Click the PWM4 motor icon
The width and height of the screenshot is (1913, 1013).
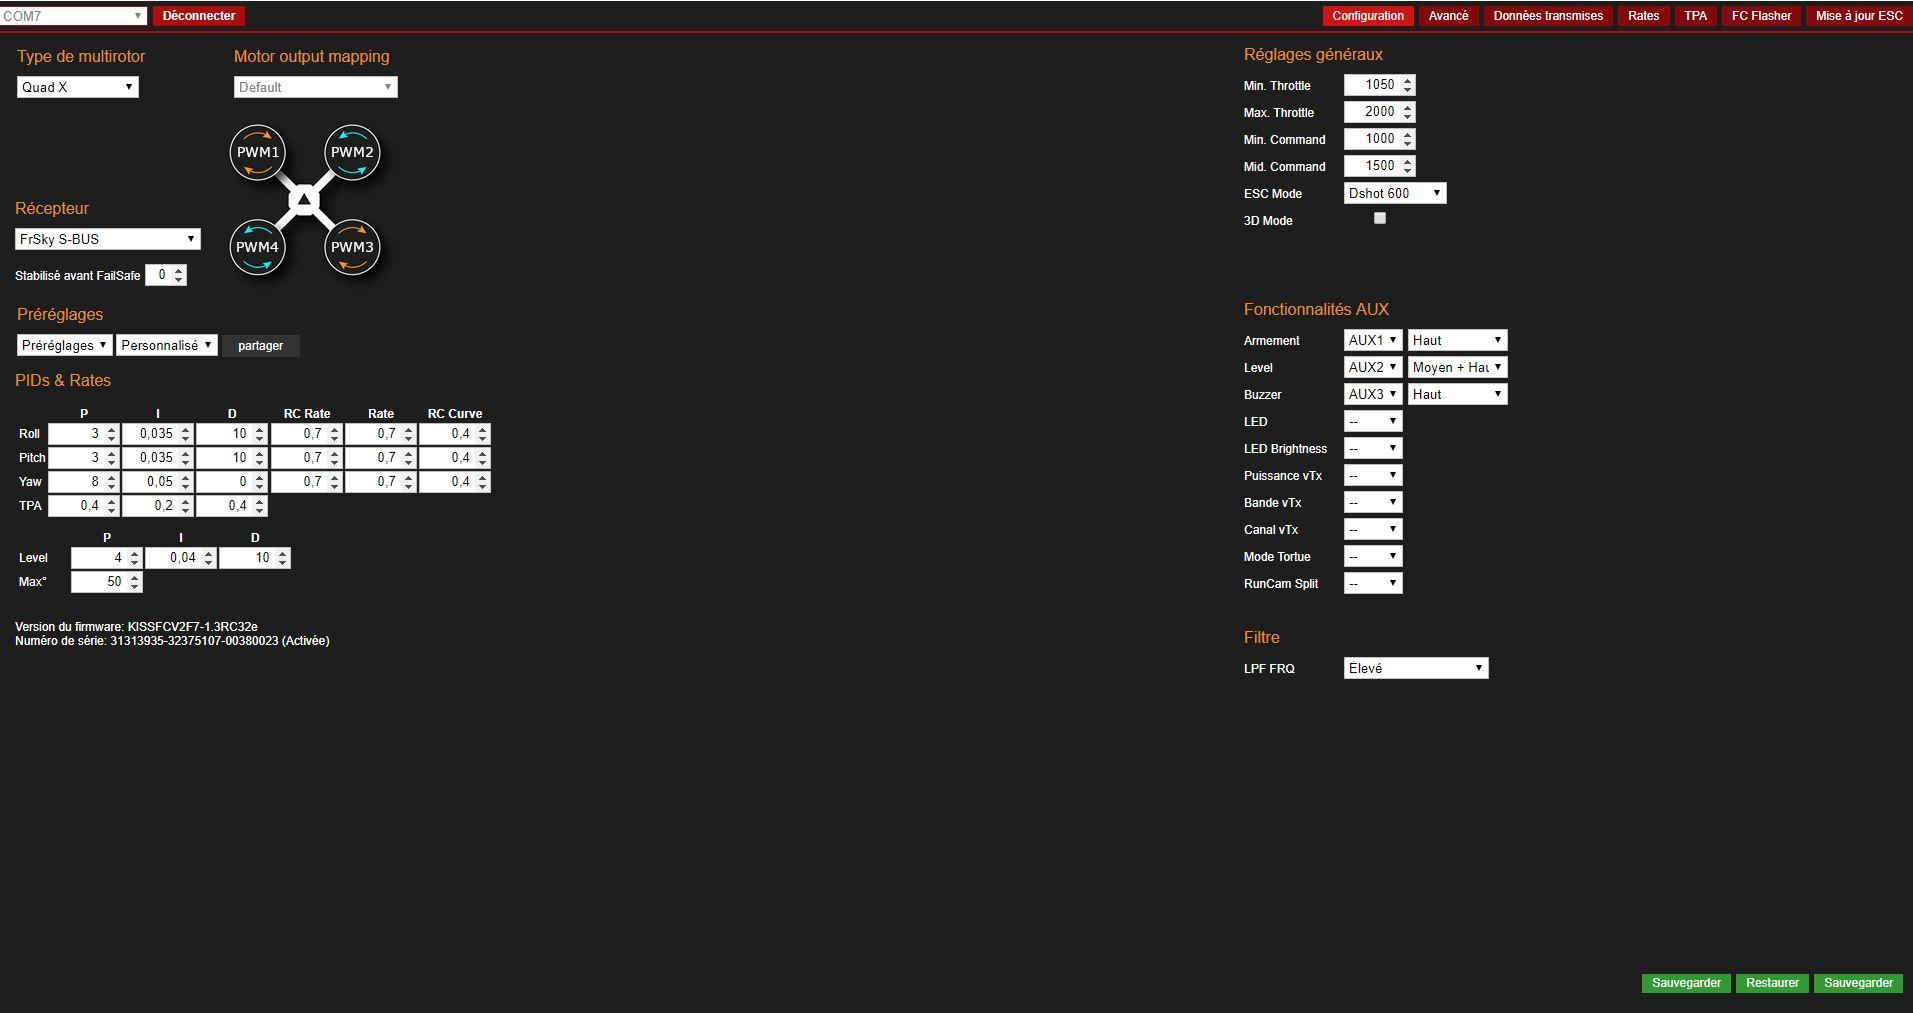coord(257,247)
